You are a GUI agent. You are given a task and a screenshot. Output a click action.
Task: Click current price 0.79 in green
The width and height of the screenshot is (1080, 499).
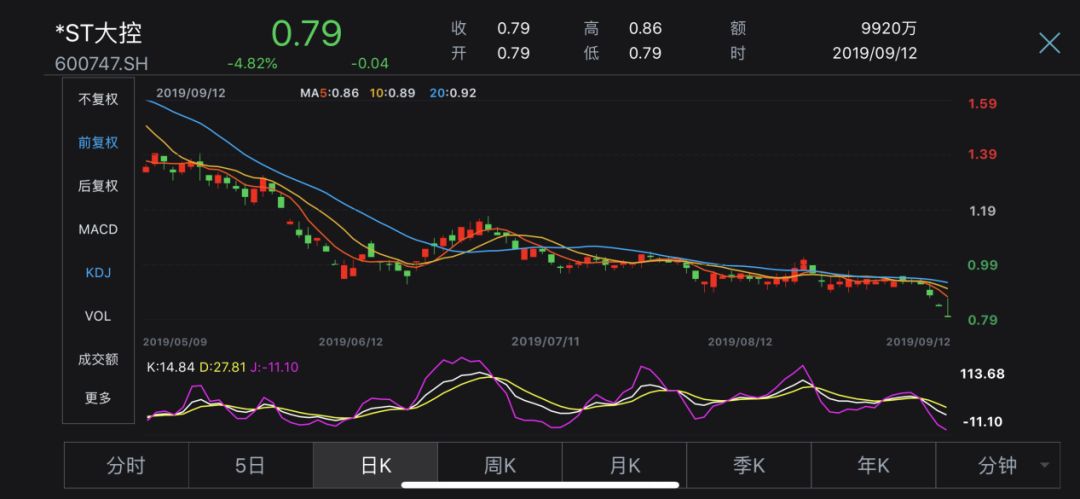click(x=306, y=33)
